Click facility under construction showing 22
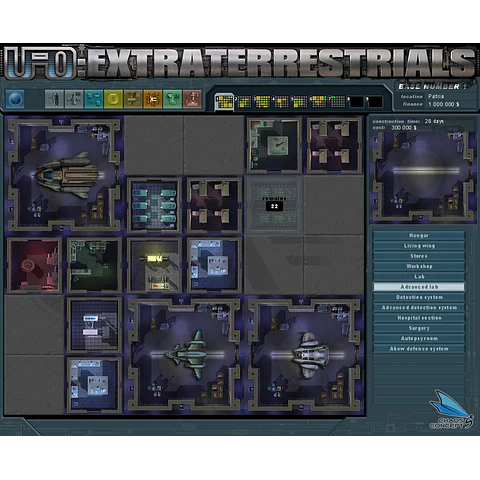Image resolution: width=480 pixels, height=480 pixels. (x=274, y=205)
